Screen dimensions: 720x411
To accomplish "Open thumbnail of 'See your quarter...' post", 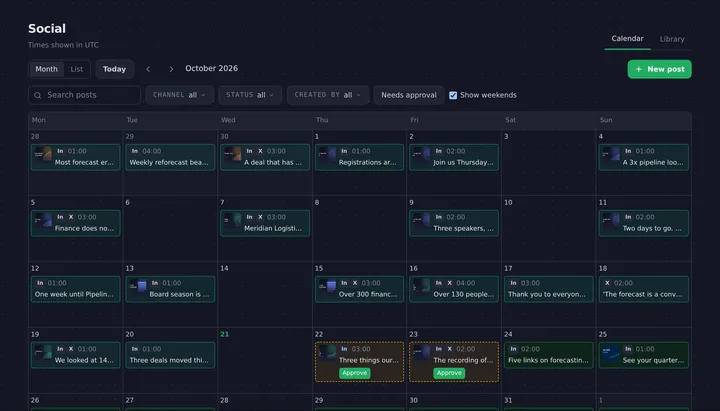I will click(611, 352).
